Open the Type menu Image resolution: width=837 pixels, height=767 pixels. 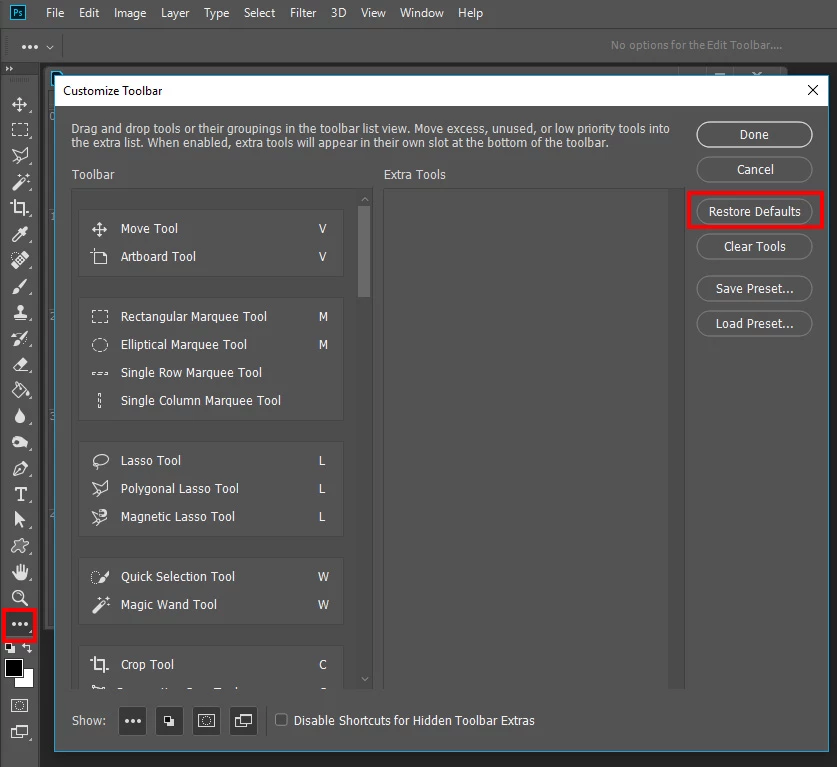pyautogui.click(x=216, y=13)
